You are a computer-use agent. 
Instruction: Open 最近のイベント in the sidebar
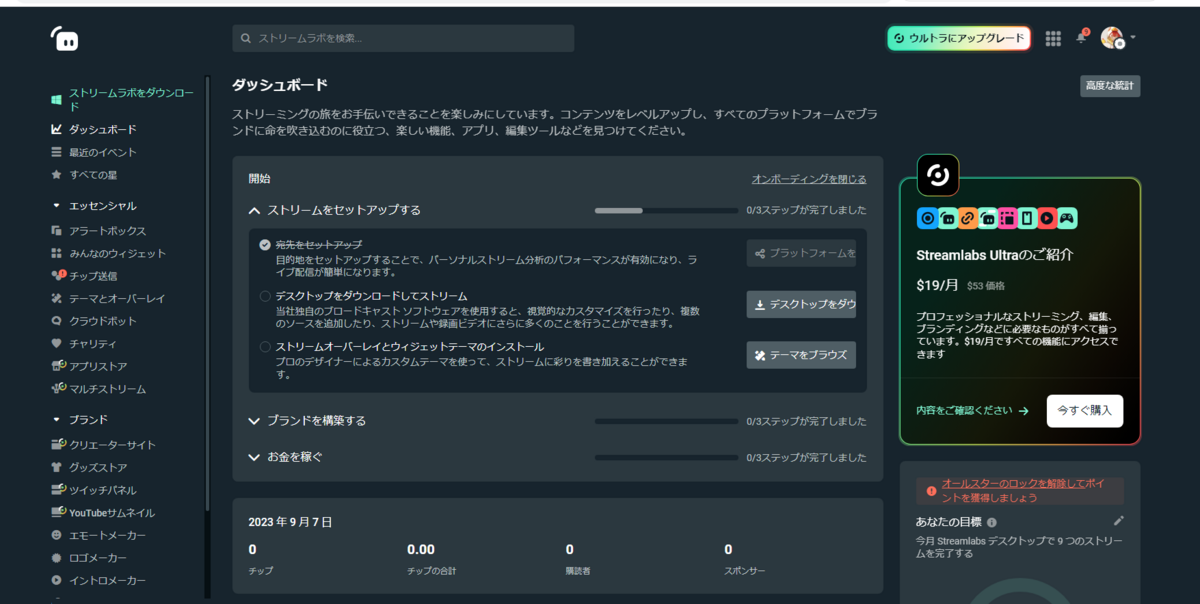tap(102, 152)
